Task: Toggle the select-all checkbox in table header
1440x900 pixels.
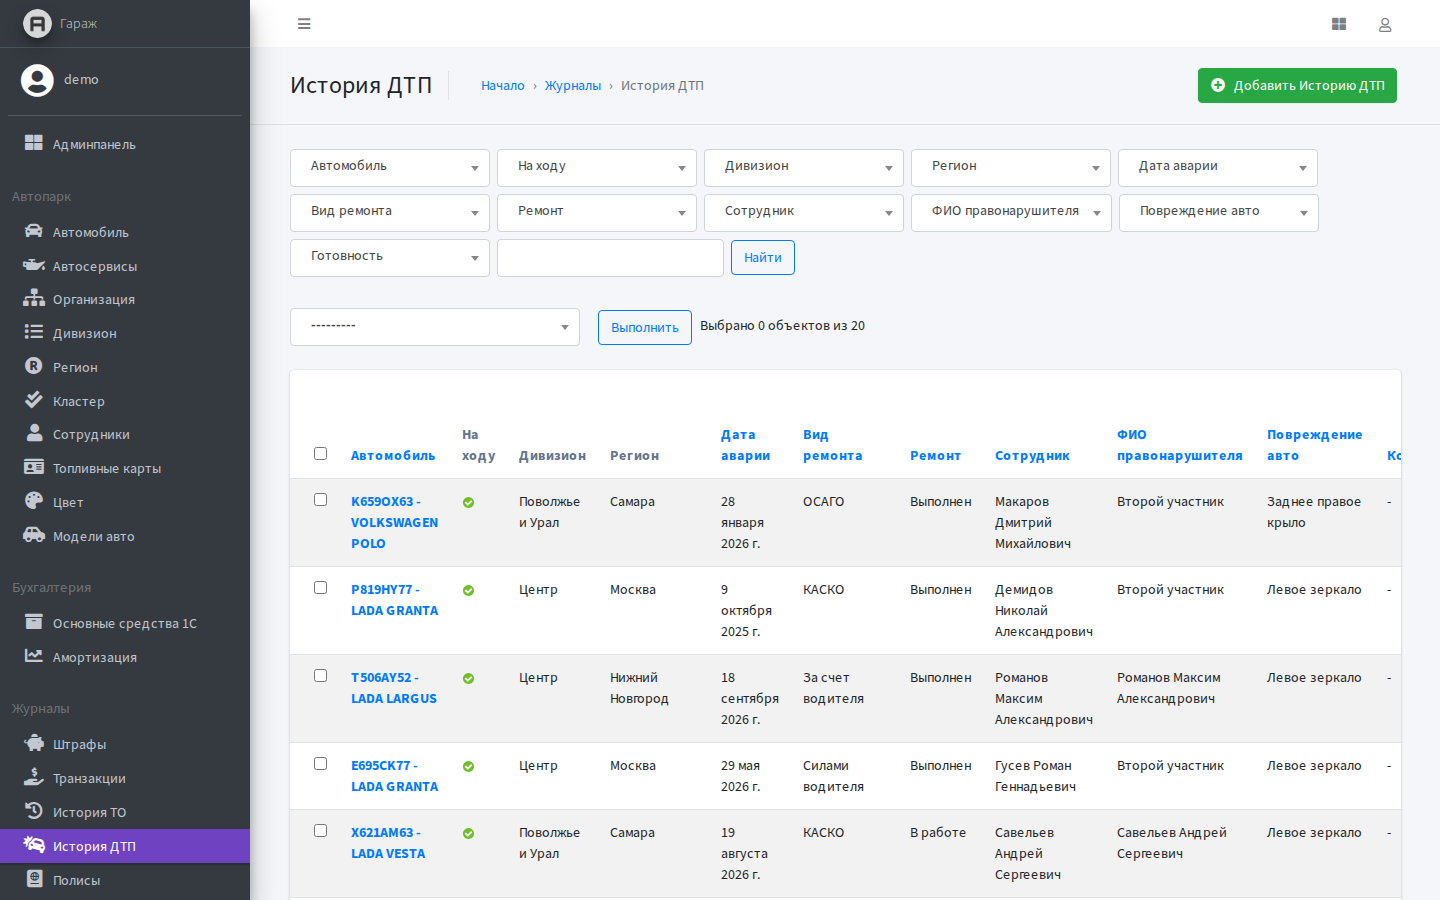Action: click(x=320, y=454)
